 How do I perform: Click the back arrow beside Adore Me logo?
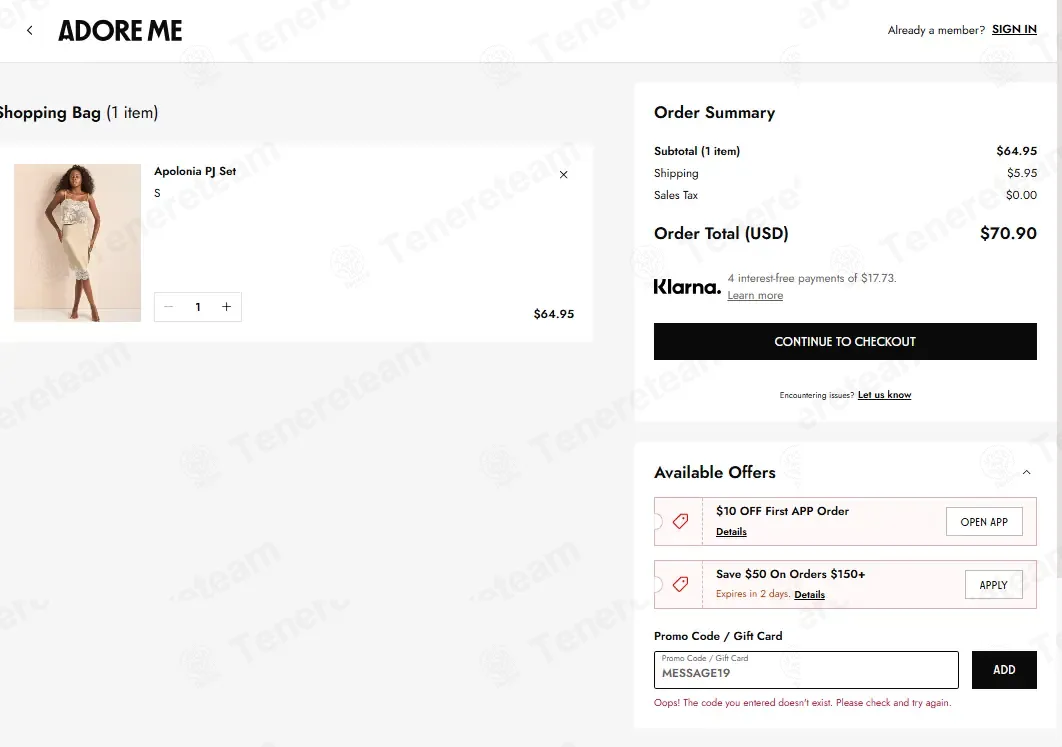pos(30,30)
